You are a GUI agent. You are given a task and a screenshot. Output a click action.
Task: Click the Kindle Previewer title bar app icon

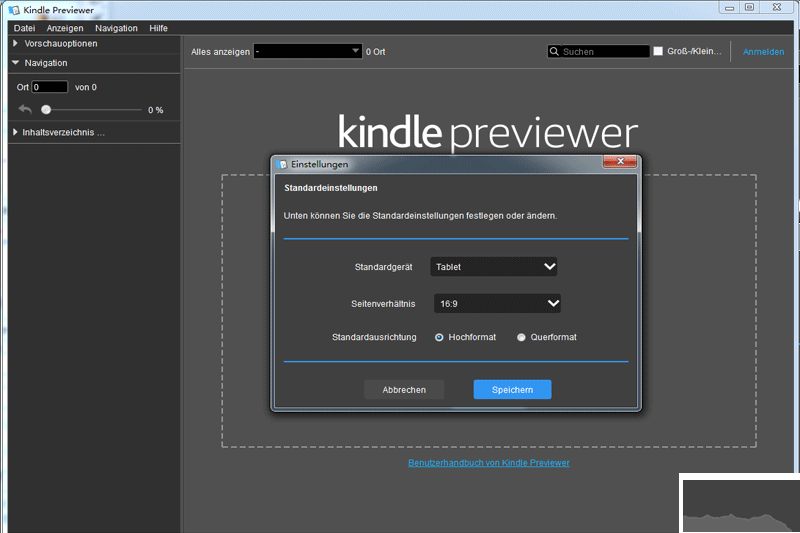point(14,10)
